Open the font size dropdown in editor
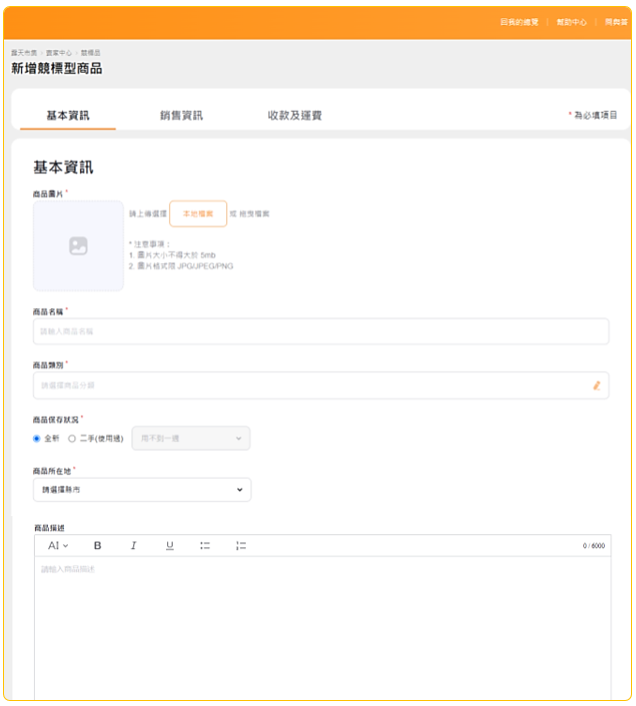Screen dimensions: 636x706 tap(58, 546)
